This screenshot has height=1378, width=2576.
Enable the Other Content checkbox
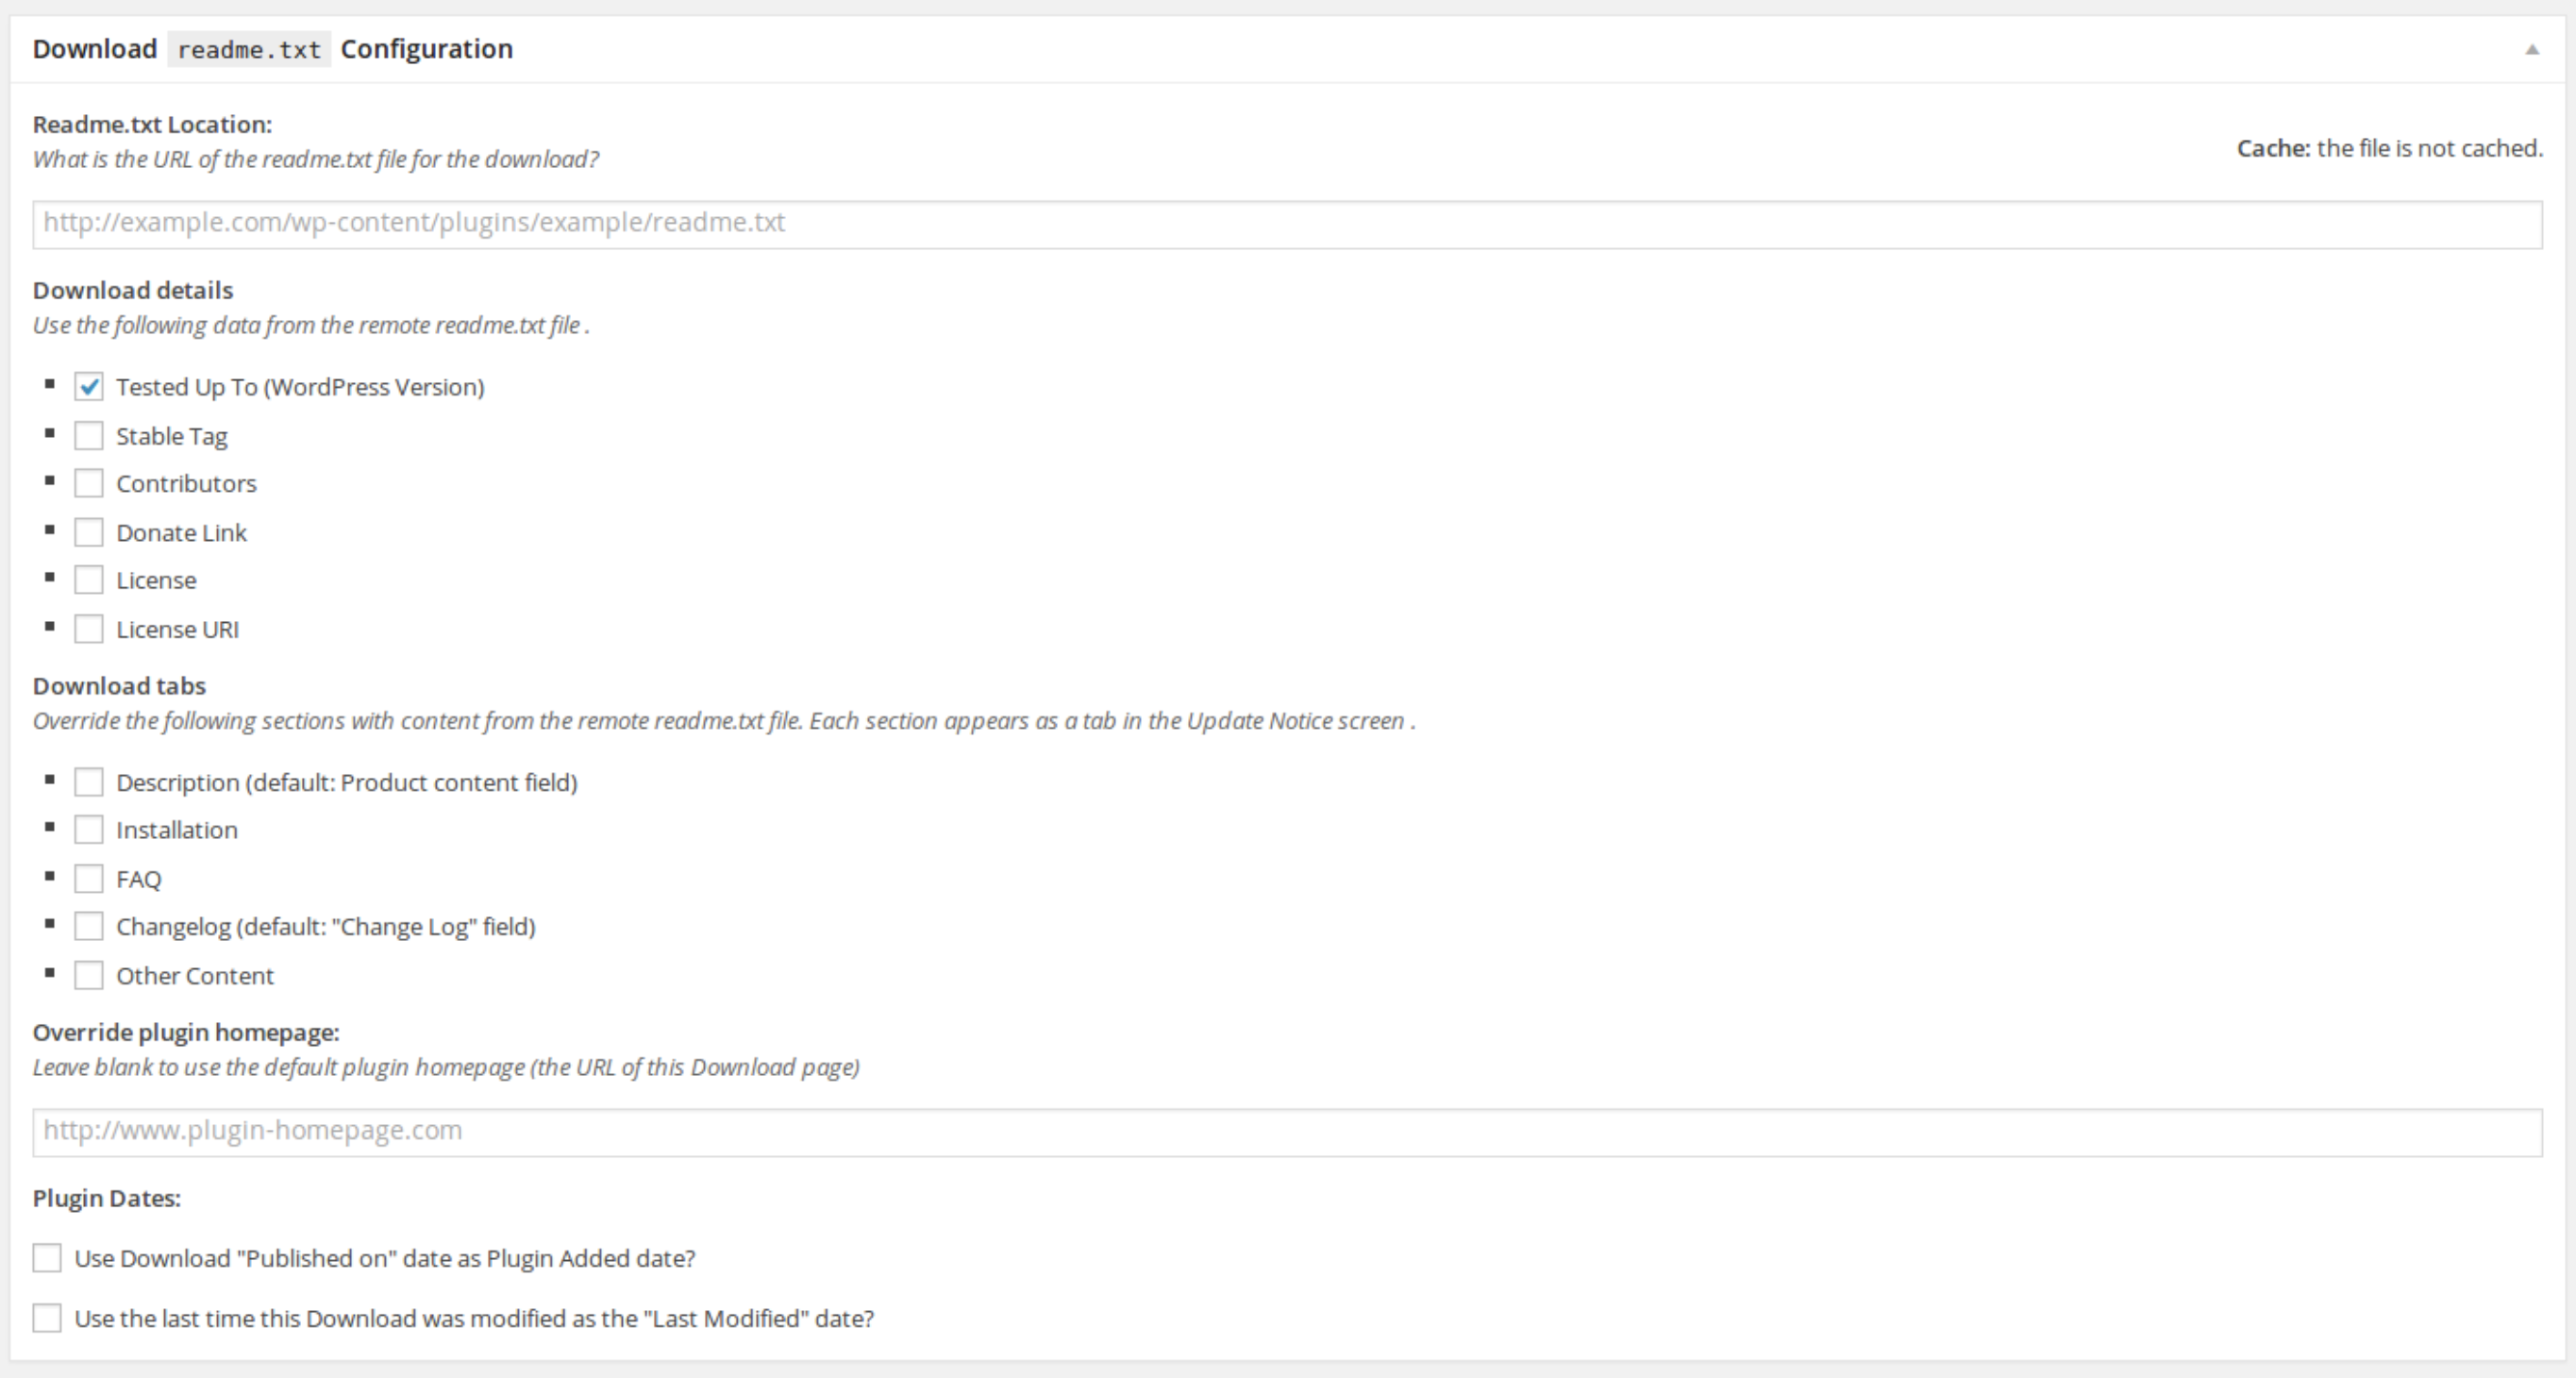(x=89, y=976)
